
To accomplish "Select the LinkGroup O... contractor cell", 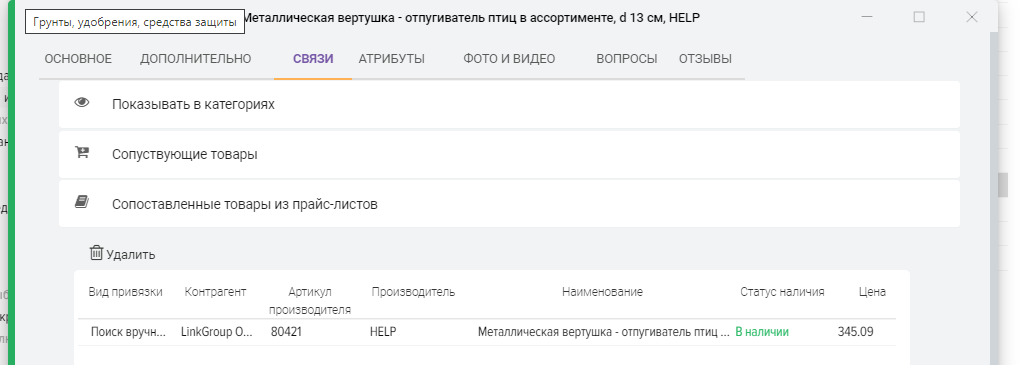I will click(217, 332).
